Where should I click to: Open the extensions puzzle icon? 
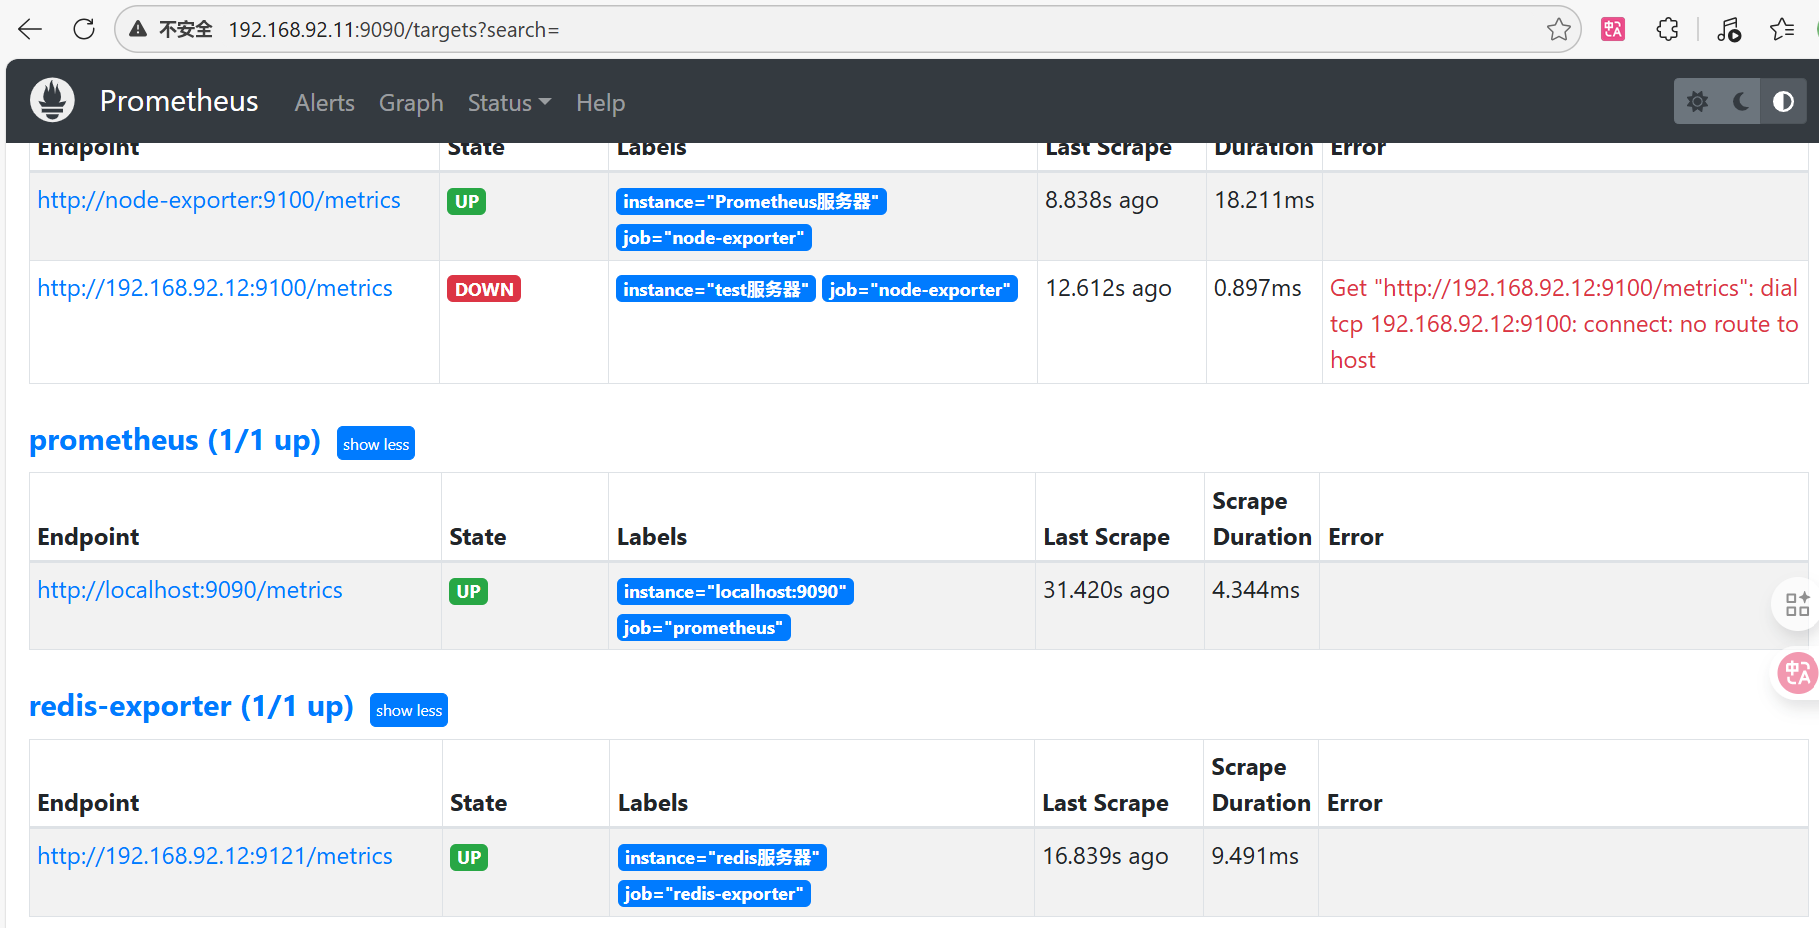[1667, 29]
